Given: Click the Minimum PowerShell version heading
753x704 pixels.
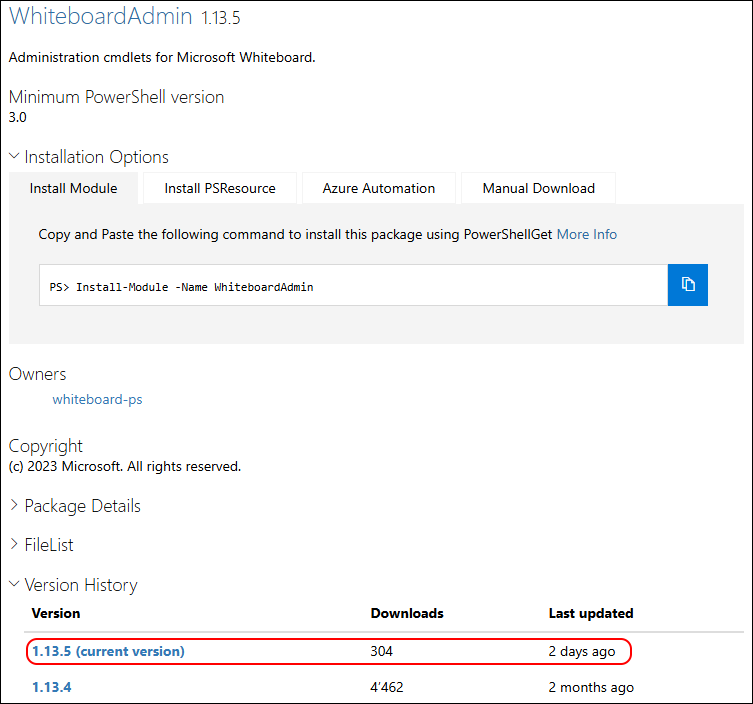Looking at the screenshot, I should [x=116, y=97].
